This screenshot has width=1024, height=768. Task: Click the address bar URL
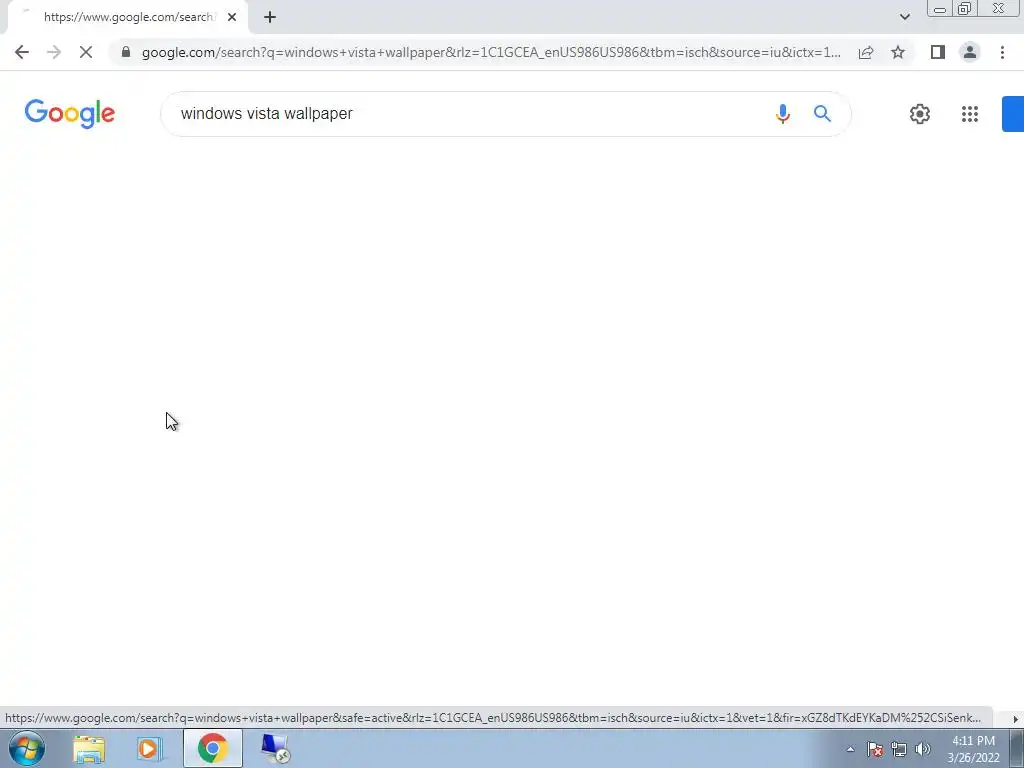coord(491,52)
